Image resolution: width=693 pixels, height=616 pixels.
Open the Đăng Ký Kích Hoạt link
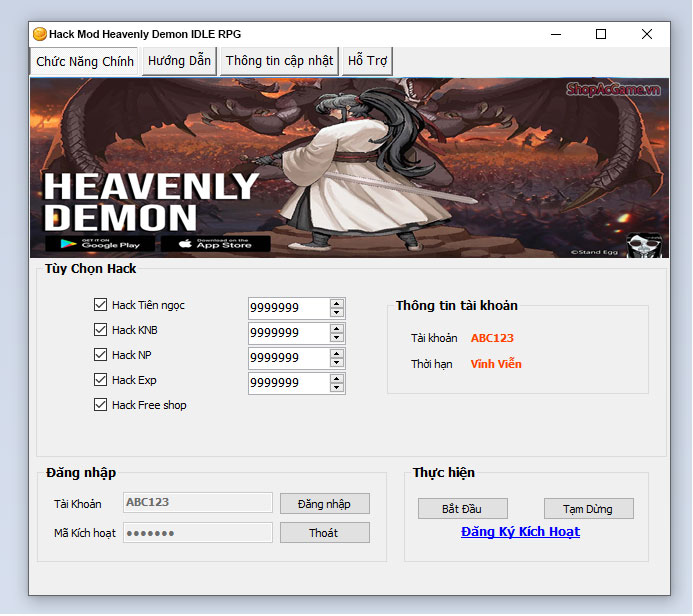point(520,532)
